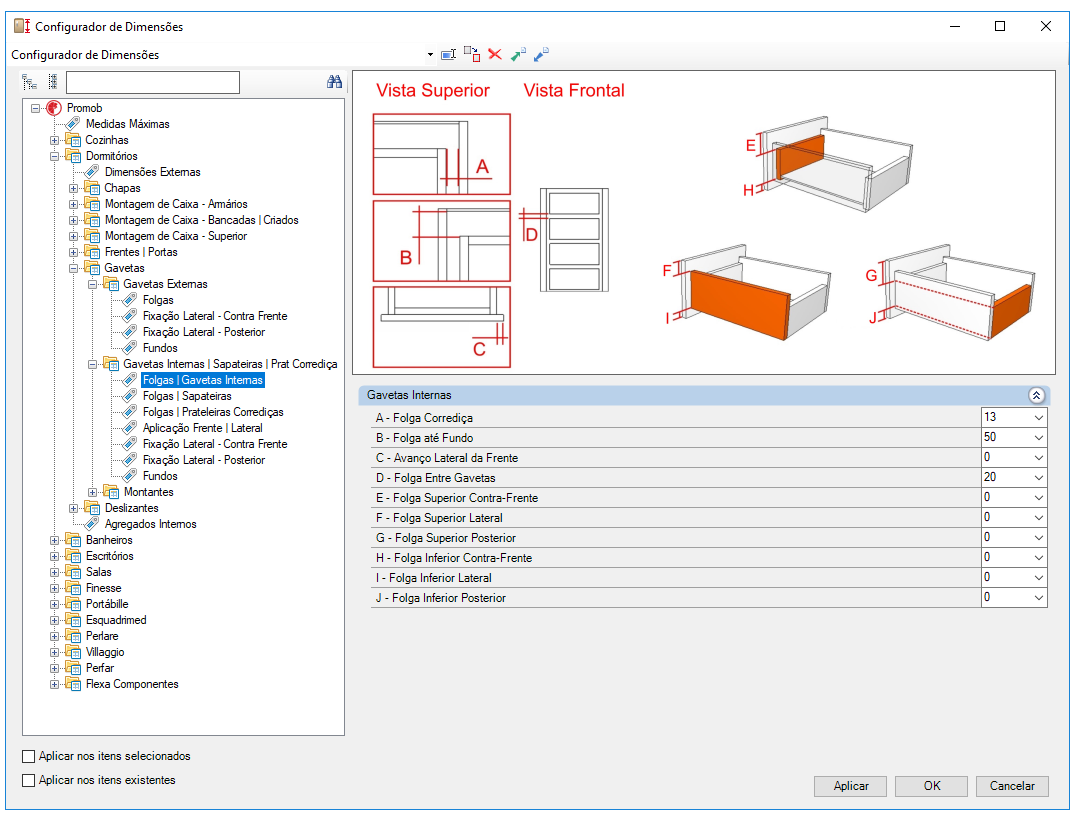Click the Aplicar button
The image size is (1075, 815).
pos(850,786)
